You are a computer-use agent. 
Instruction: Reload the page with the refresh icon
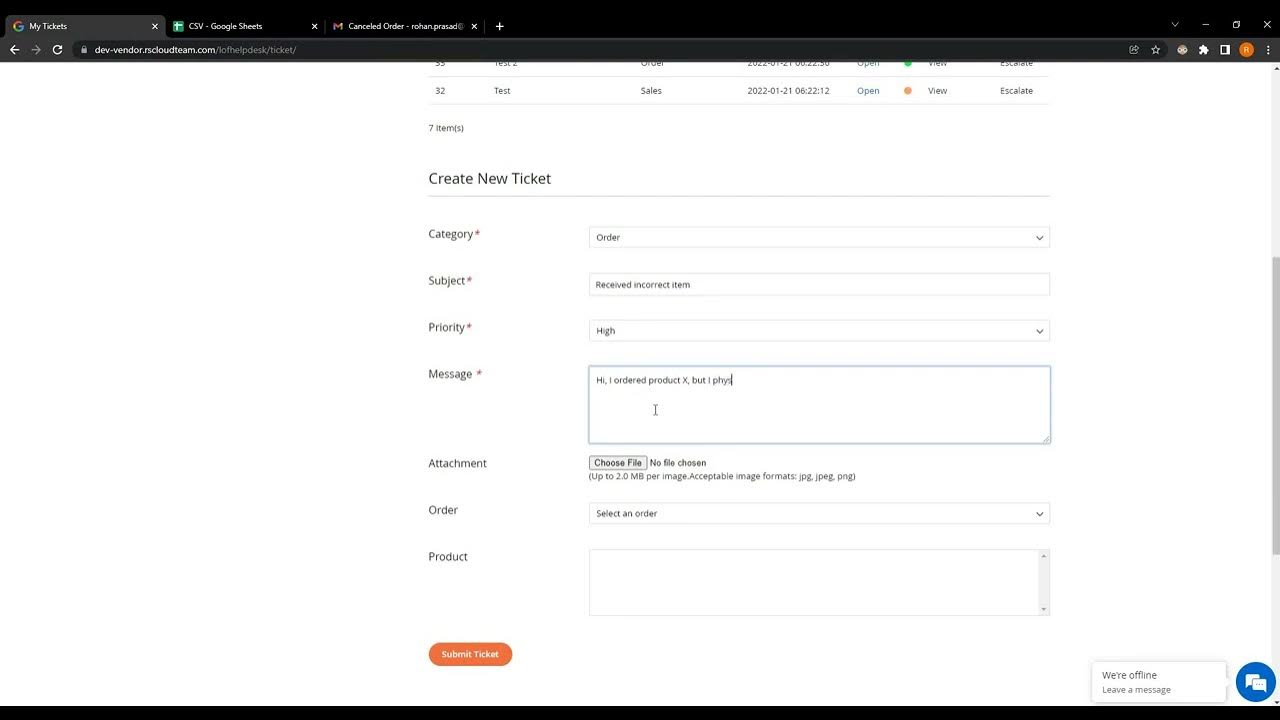(x=58, y=49)
